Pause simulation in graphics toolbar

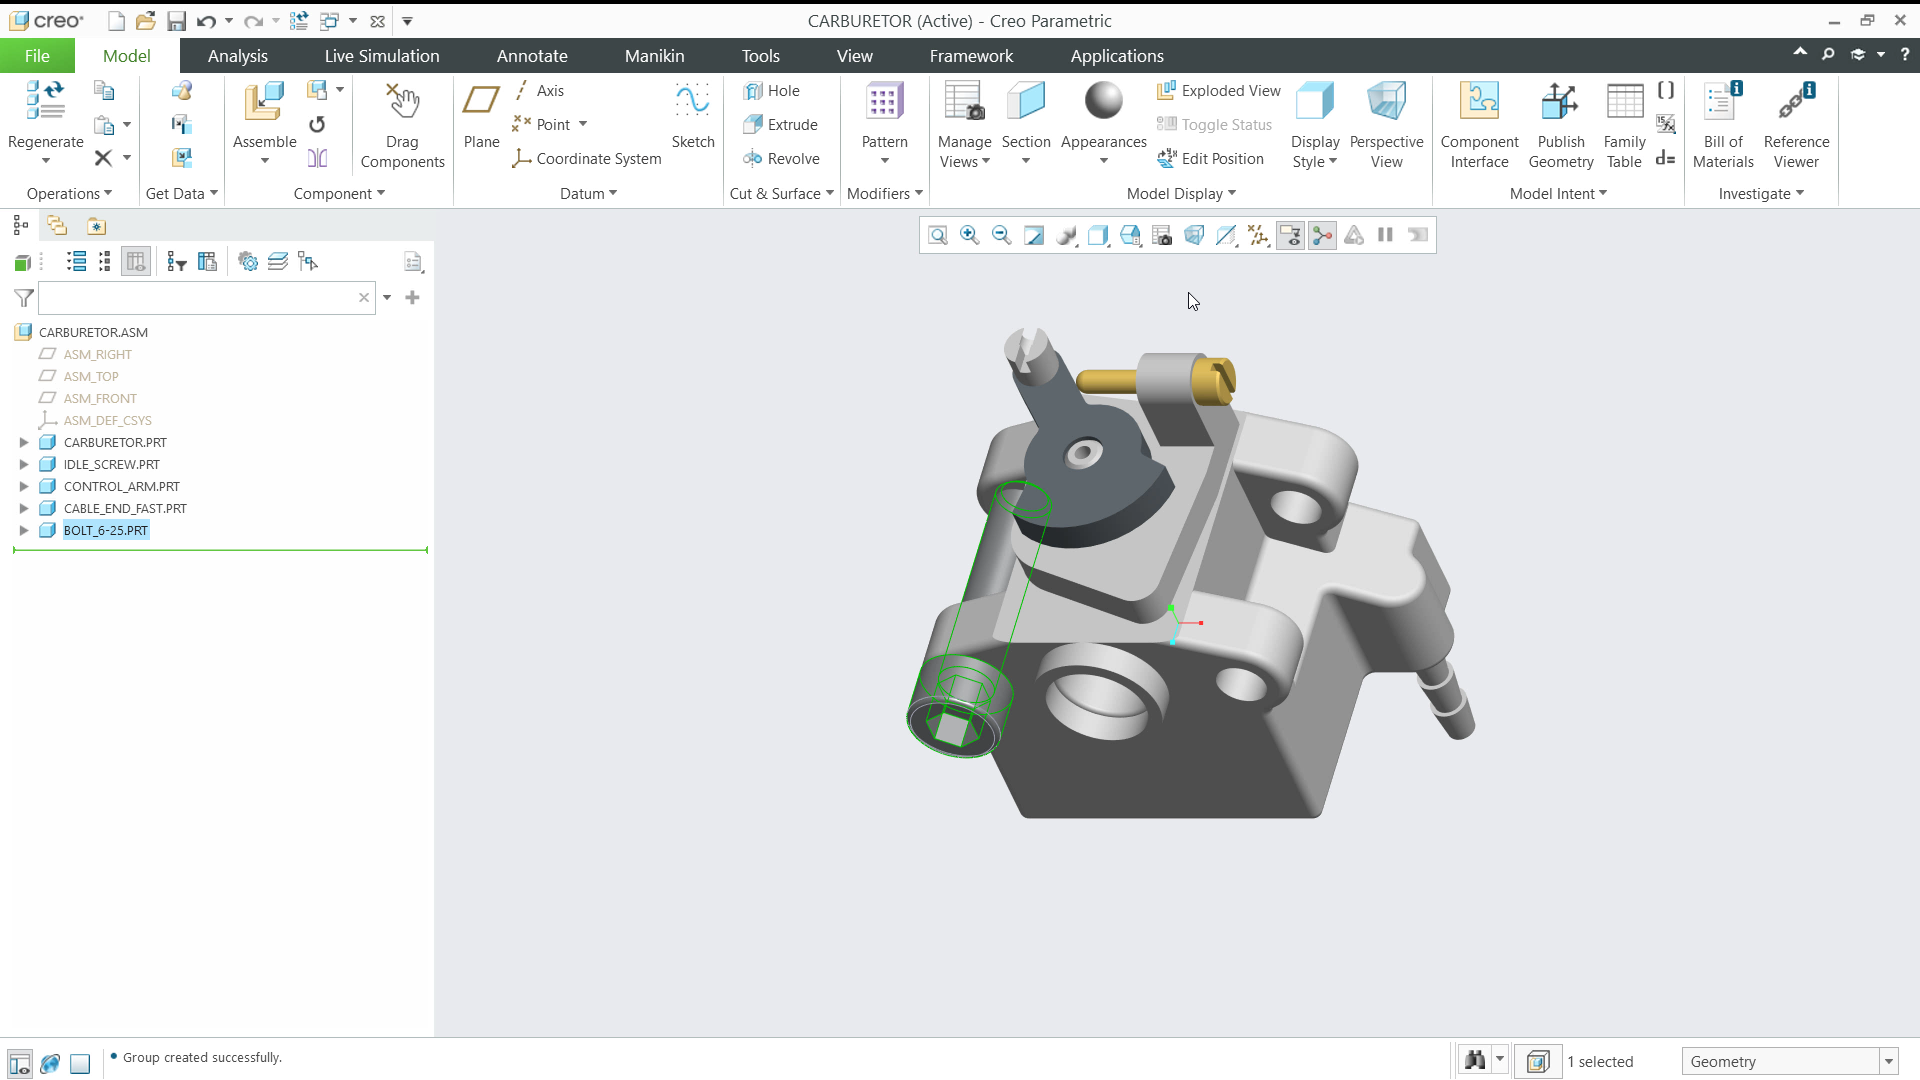[1385, 235]
